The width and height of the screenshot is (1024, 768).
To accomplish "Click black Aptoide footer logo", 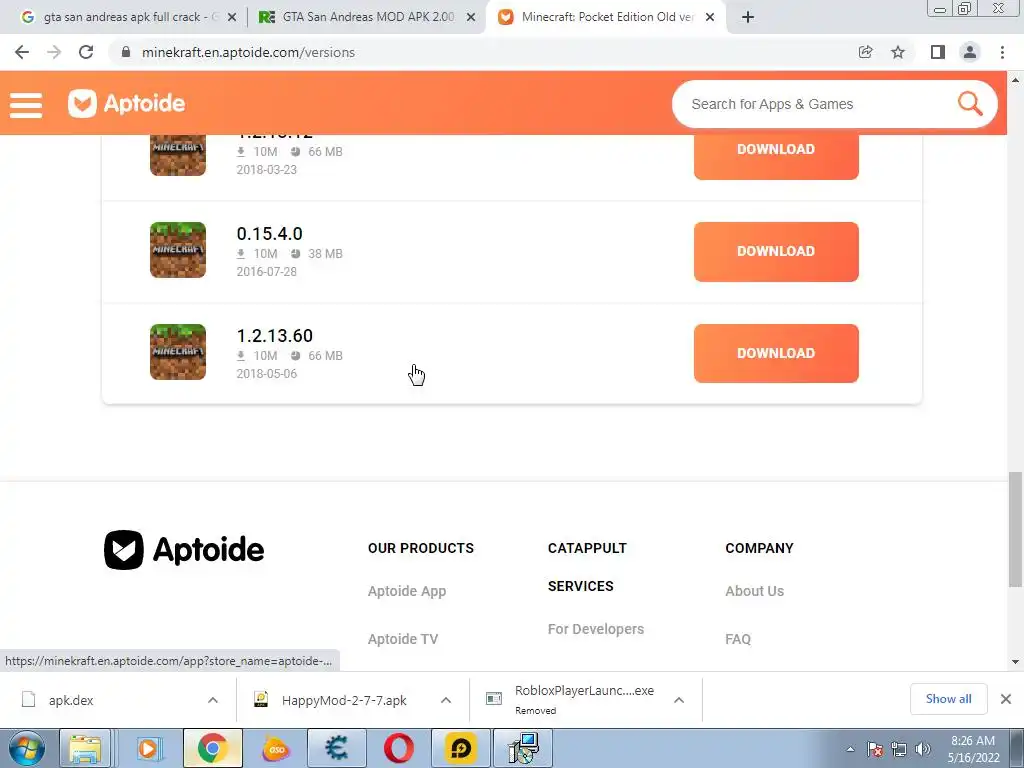I will [x=184, y=550].
